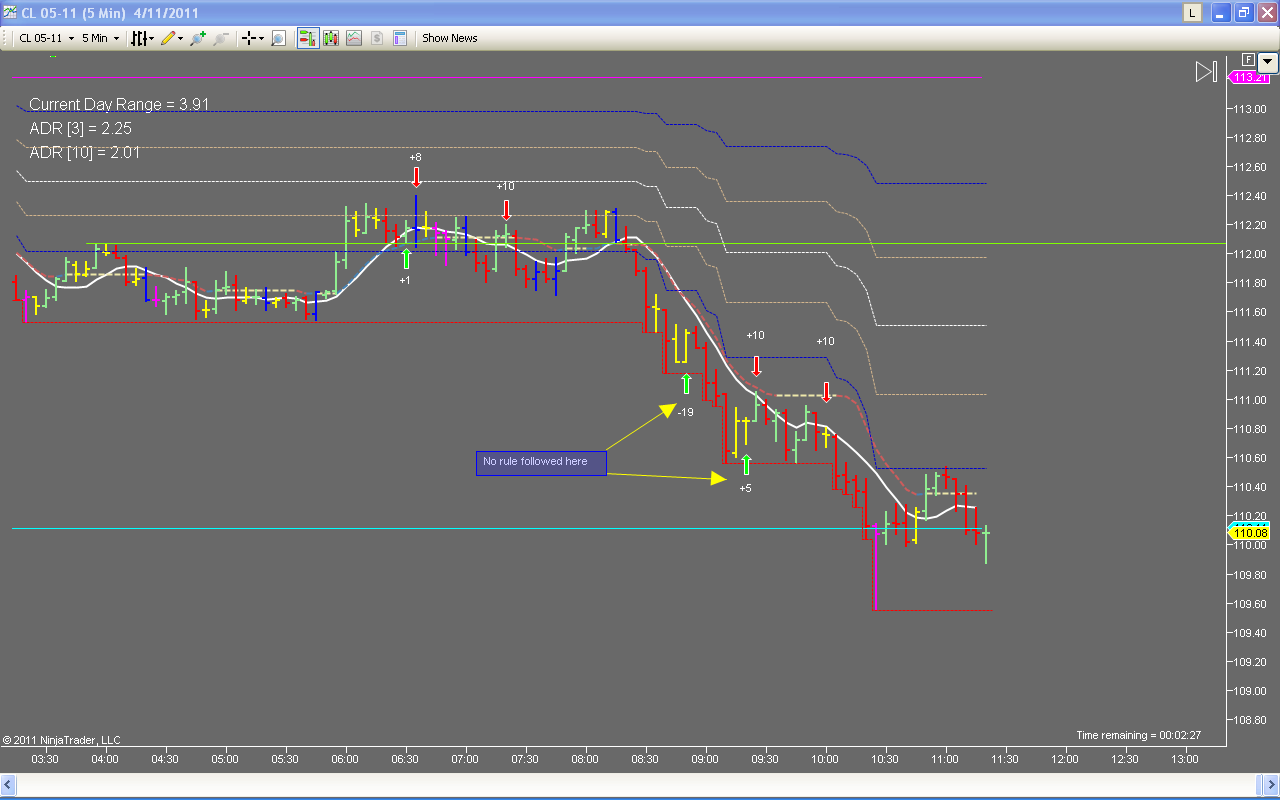Click the yellow 110.08 last price marker
The image size is (1280, 800).
(x=1249, y=534)
